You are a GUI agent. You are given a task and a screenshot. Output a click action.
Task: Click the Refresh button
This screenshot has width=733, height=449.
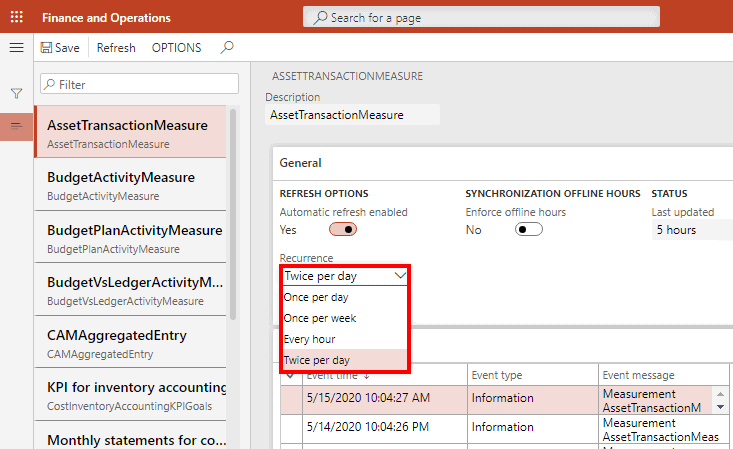[116, 48]
